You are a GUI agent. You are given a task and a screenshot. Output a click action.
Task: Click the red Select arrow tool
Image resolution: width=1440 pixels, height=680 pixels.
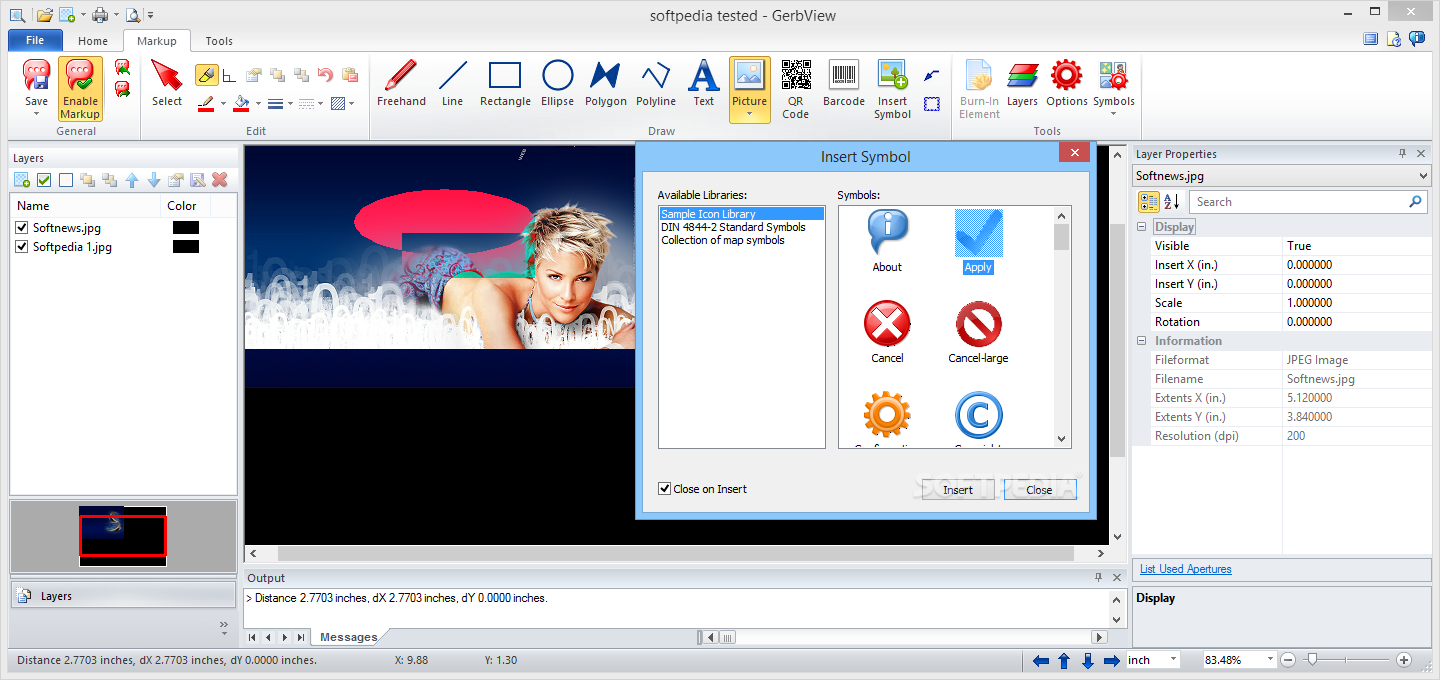(x=167, y=84)
